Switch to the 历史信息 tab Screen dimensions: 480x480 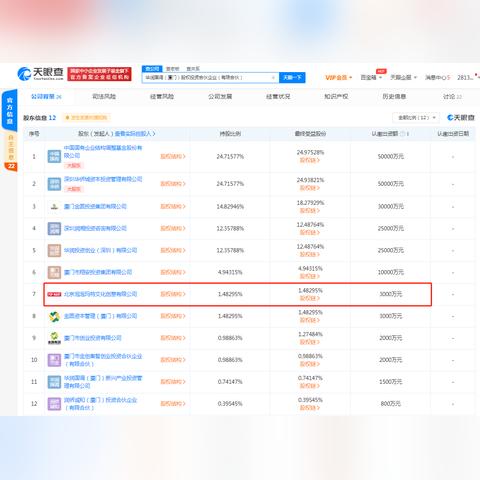click(394, 97)
